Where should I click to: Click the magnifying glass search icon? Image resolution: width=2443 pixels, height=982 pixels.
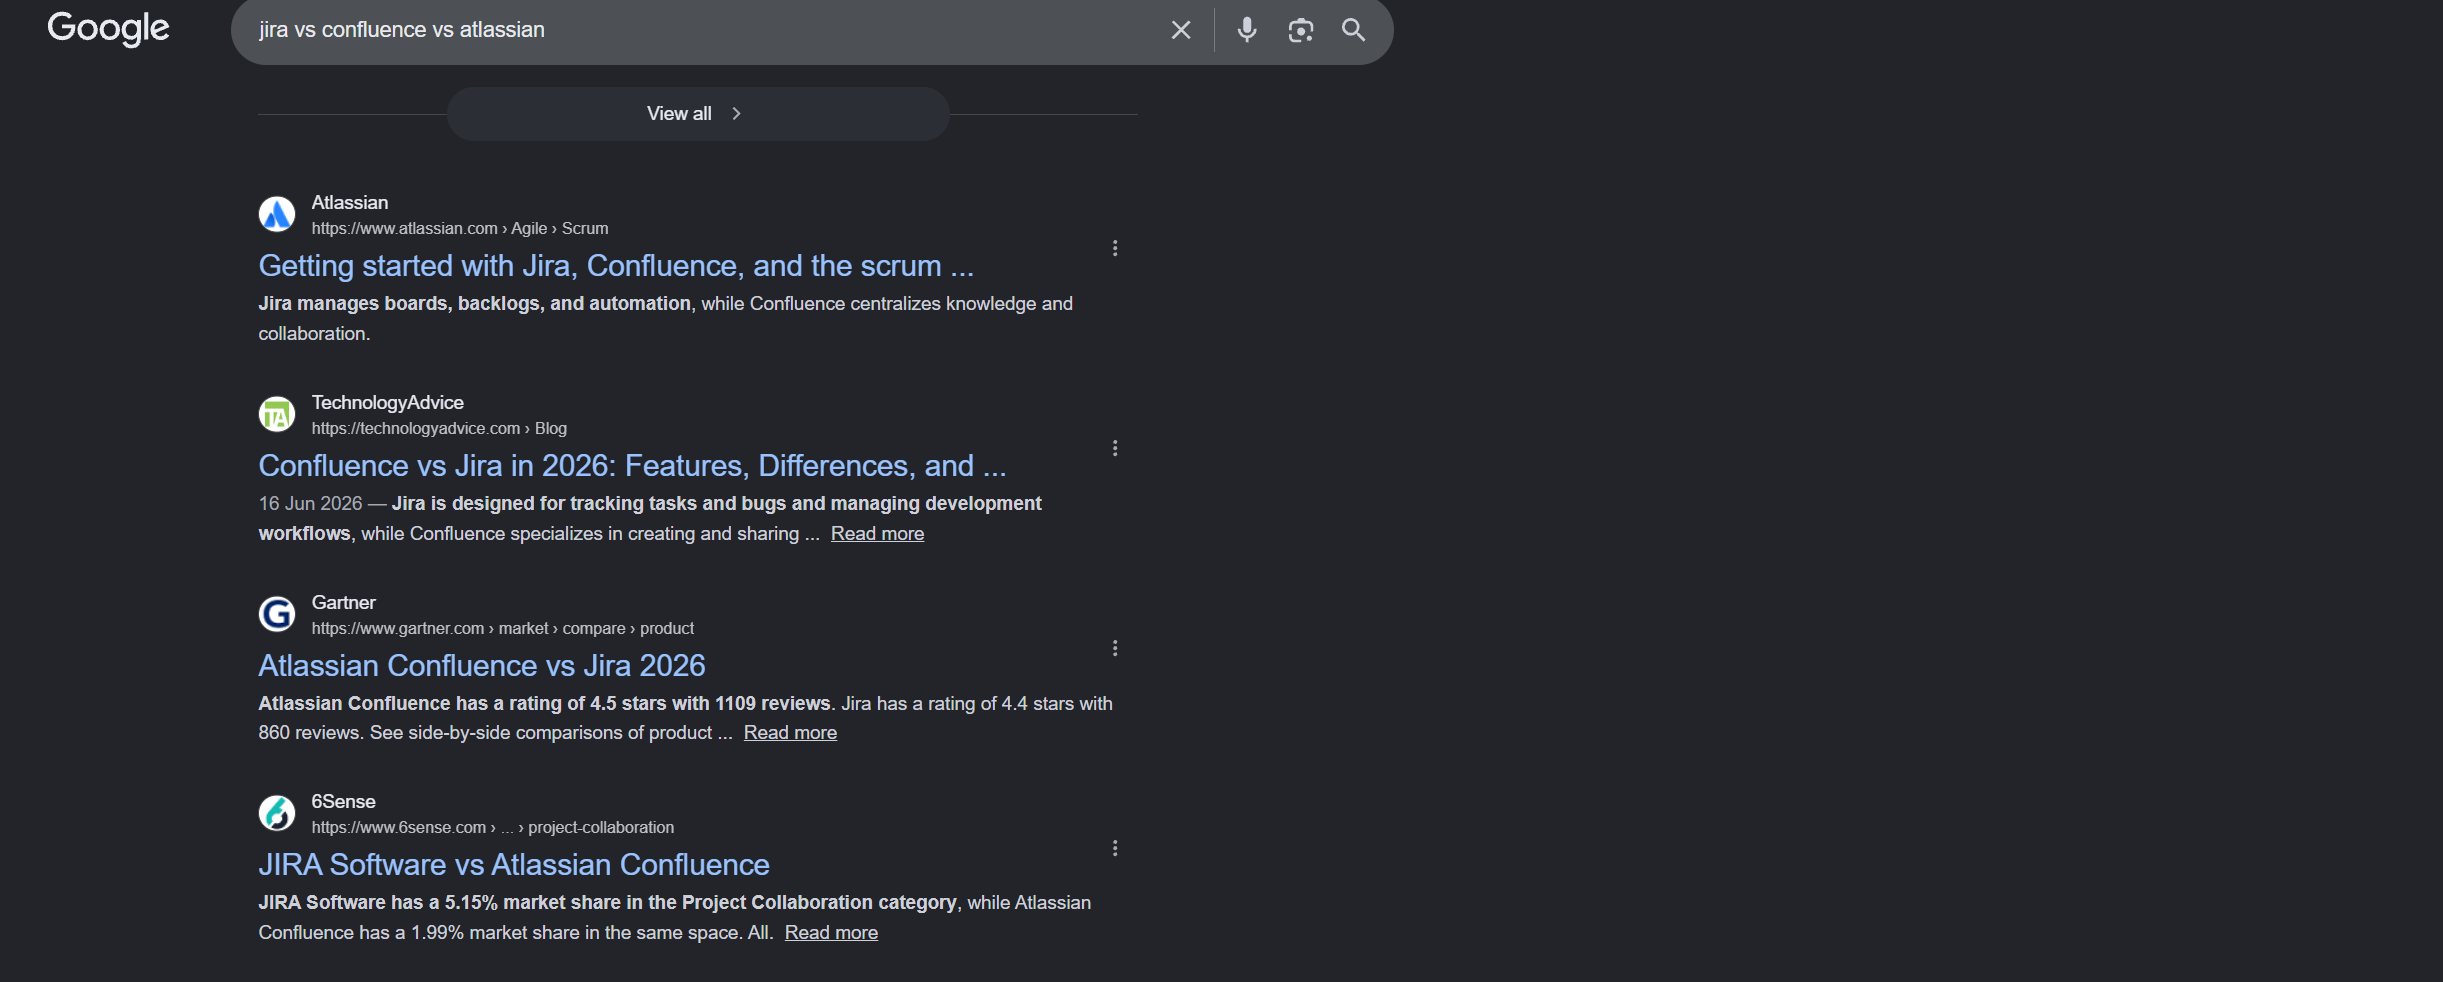pos(1353,30)
